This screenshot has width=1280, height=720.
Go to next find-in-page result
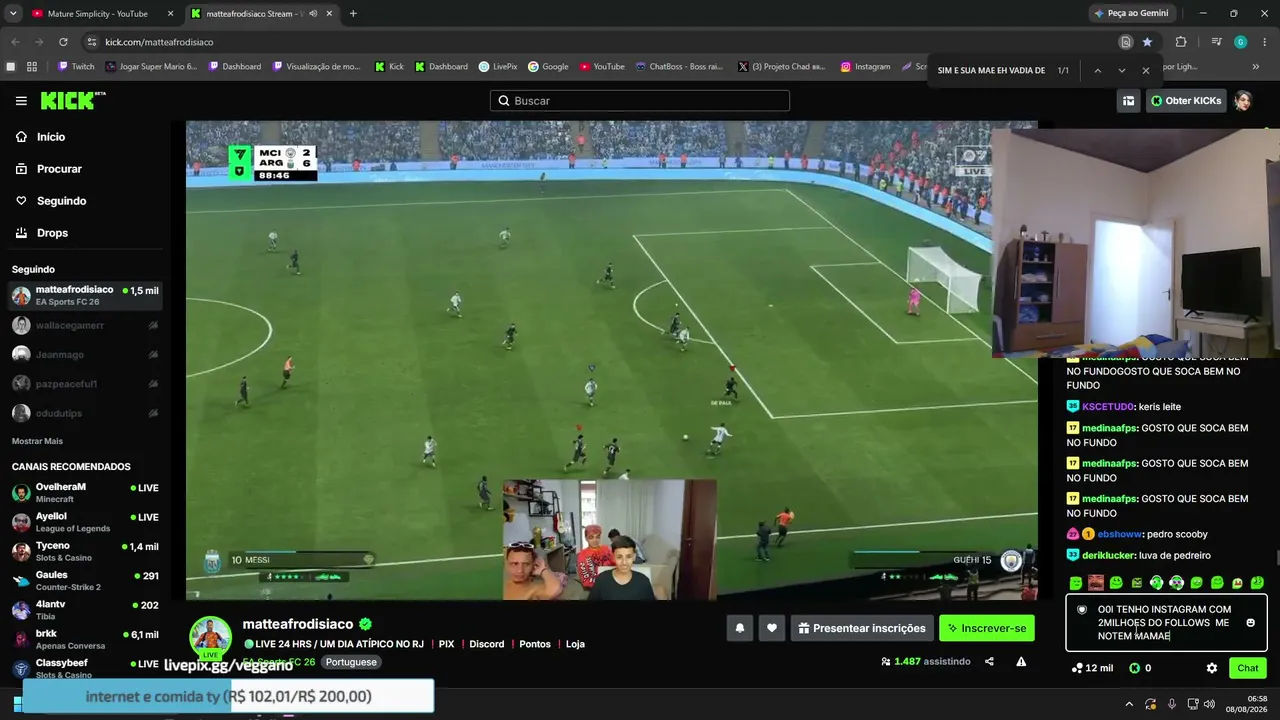pyautogui.click(x=1121, y=71)
